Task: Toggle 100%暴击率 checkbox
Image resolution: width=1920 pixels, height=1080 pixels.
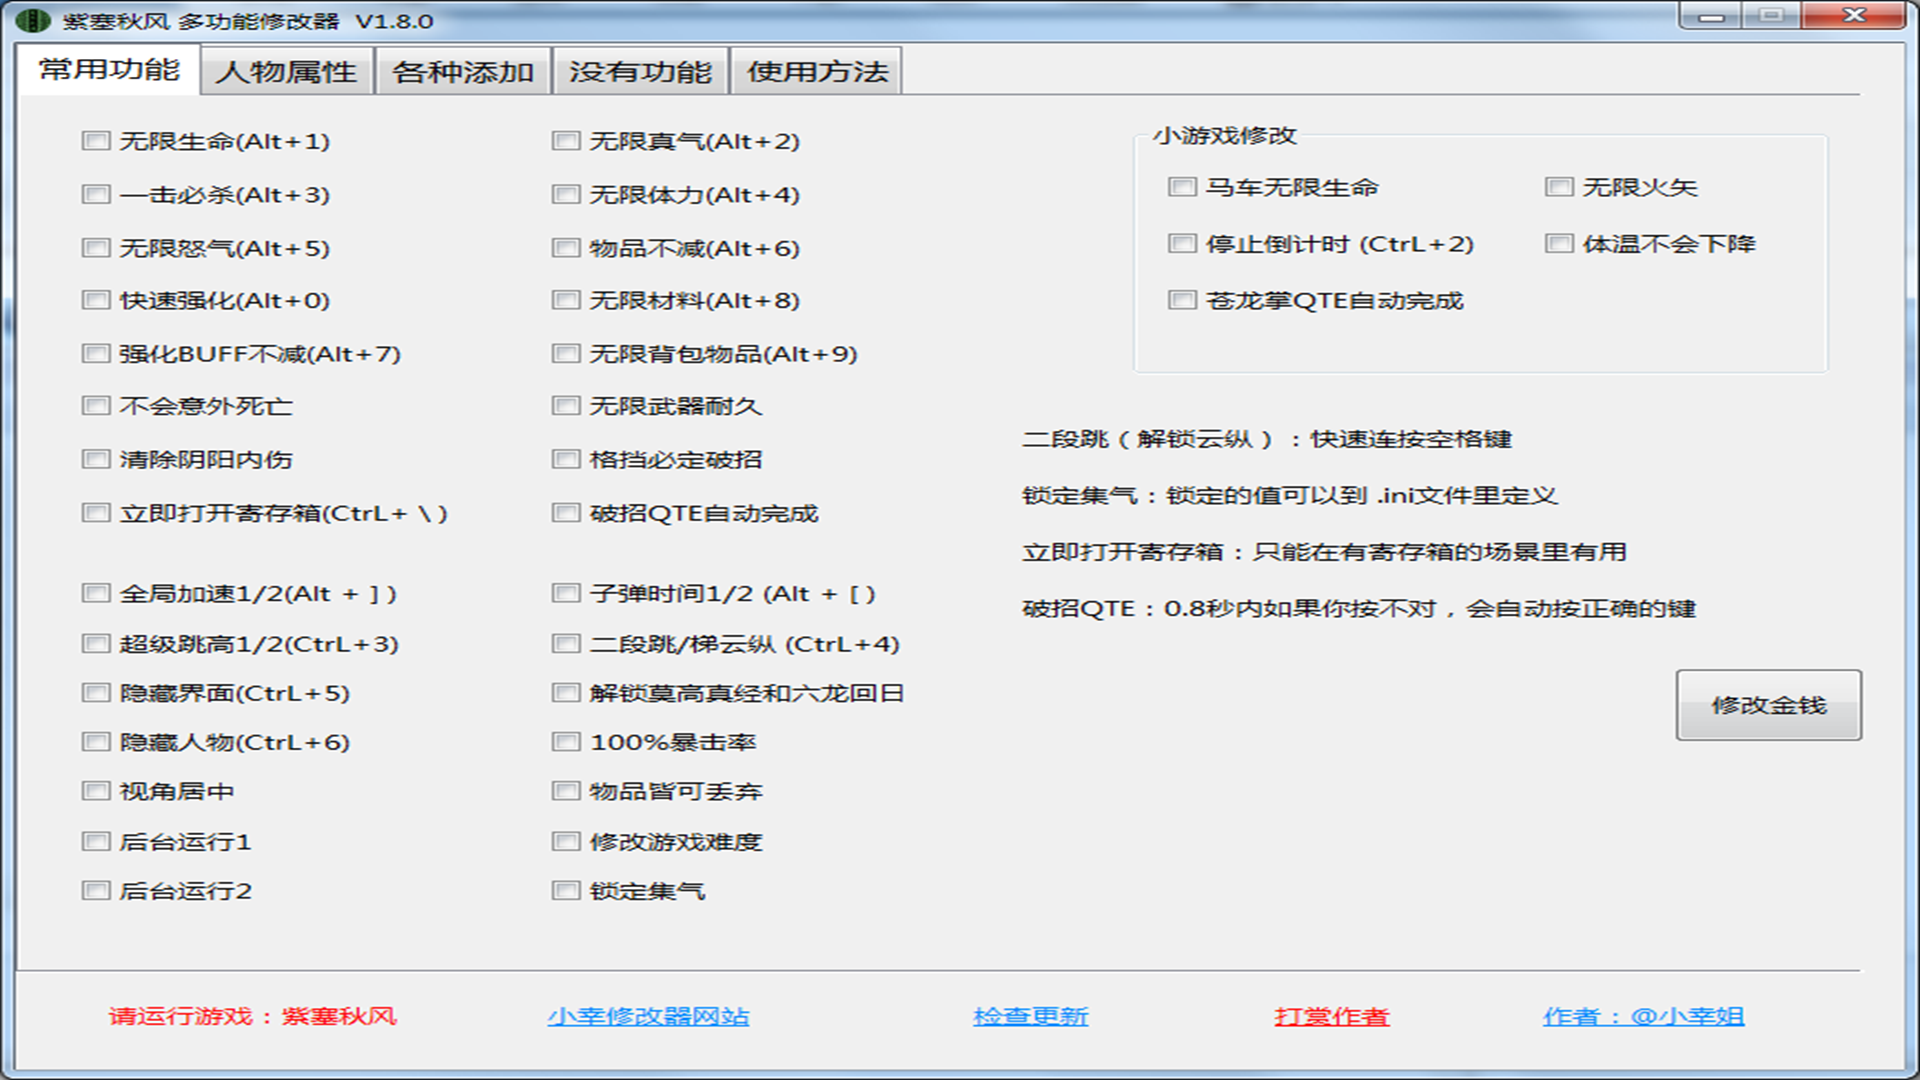Action: point(566,742)
